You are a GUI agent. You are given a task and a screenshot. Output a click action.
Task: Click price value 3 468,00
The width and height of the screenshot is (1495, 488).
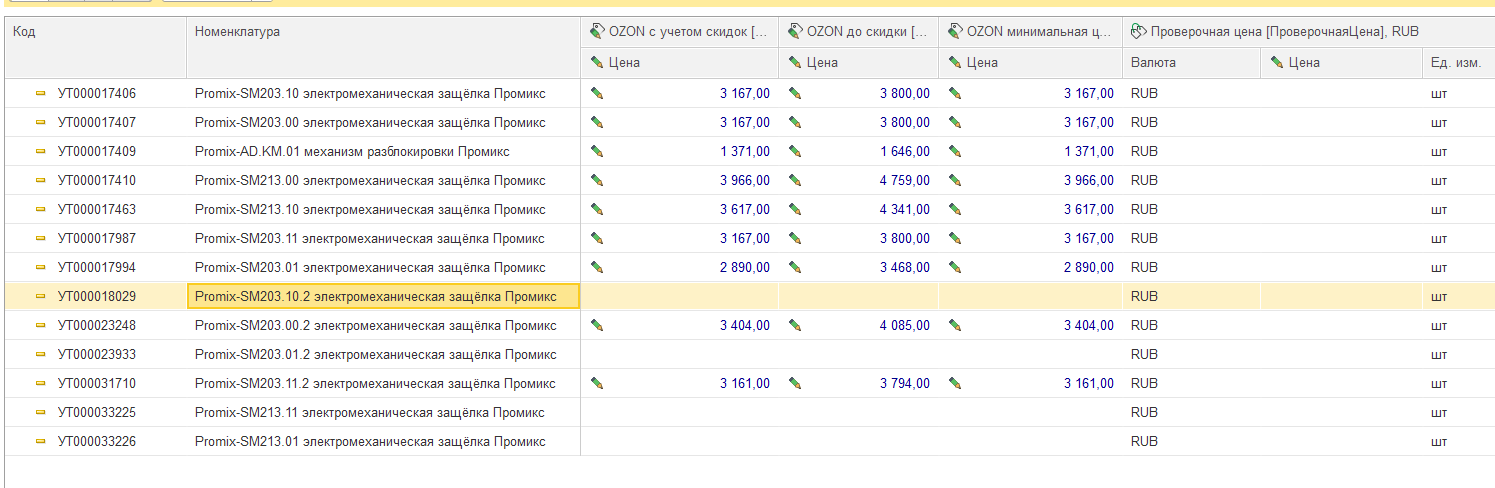(x=905, y=268)
